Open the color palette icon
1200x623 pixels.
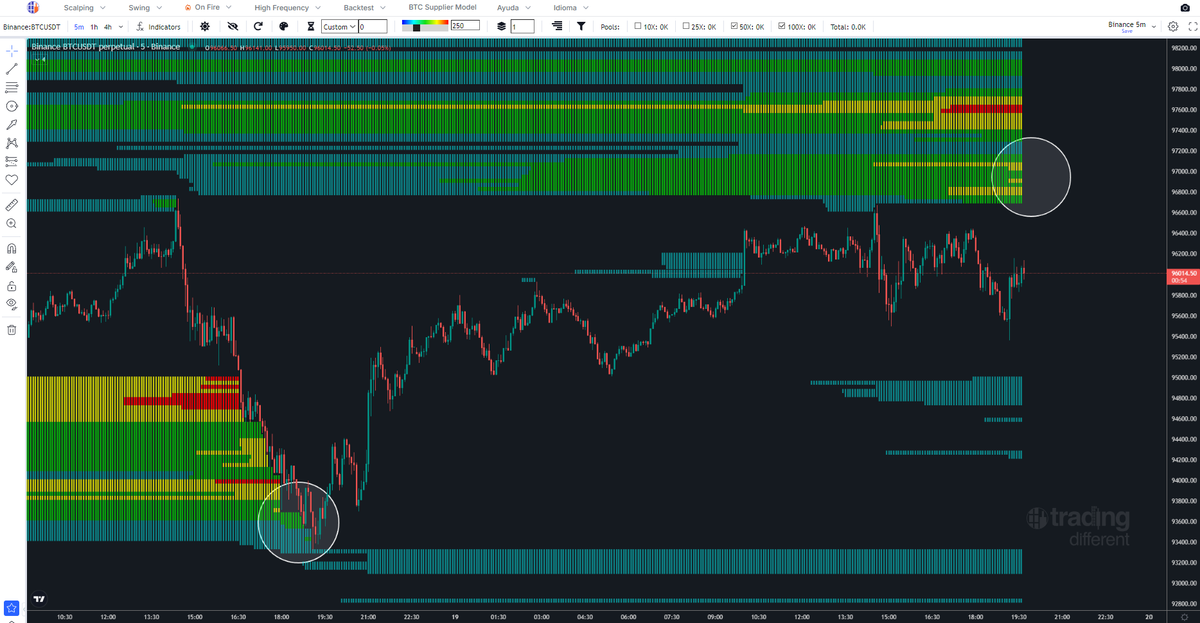(284, 26)
